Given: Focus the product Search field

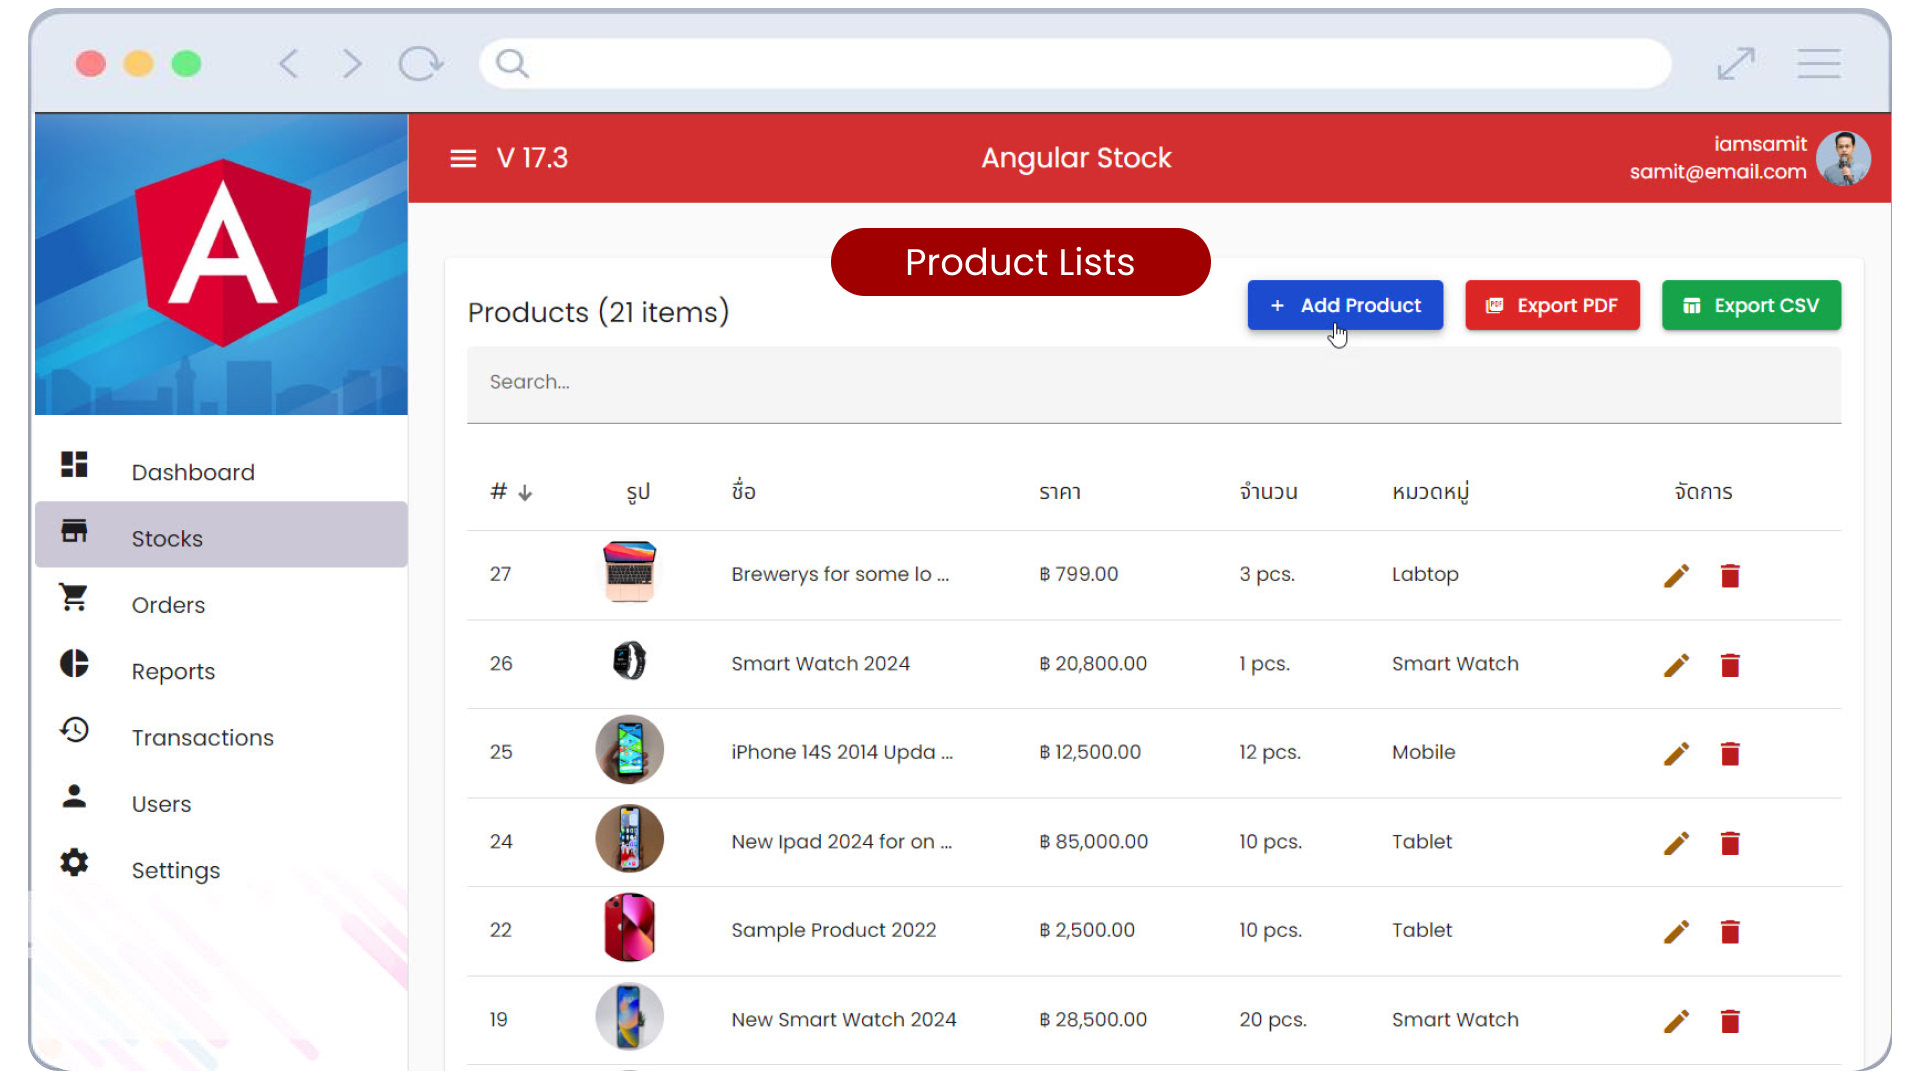Looking at the screenshot, I should click(1153, 384).
